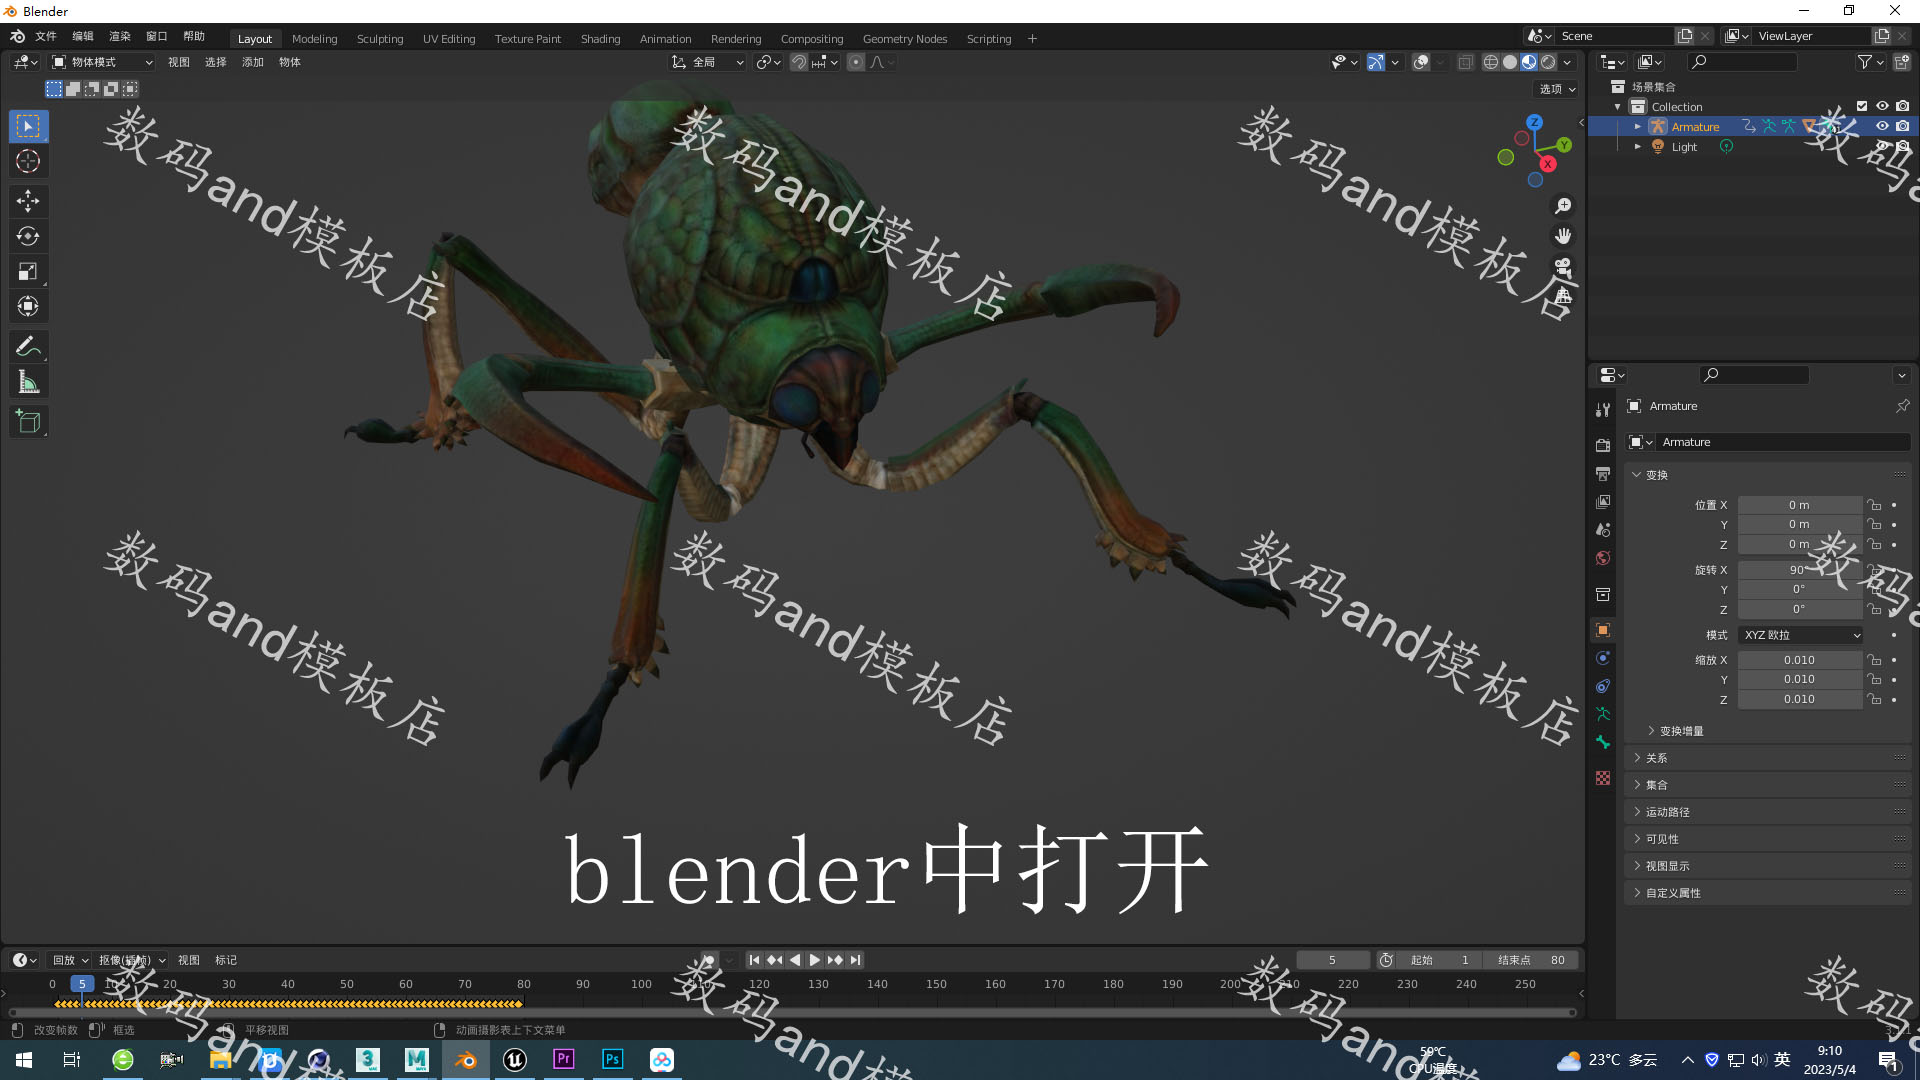Viewport: 1920px width, 1080px height.
Task: Open the Physics properties tab
Action: point(1603,658)
